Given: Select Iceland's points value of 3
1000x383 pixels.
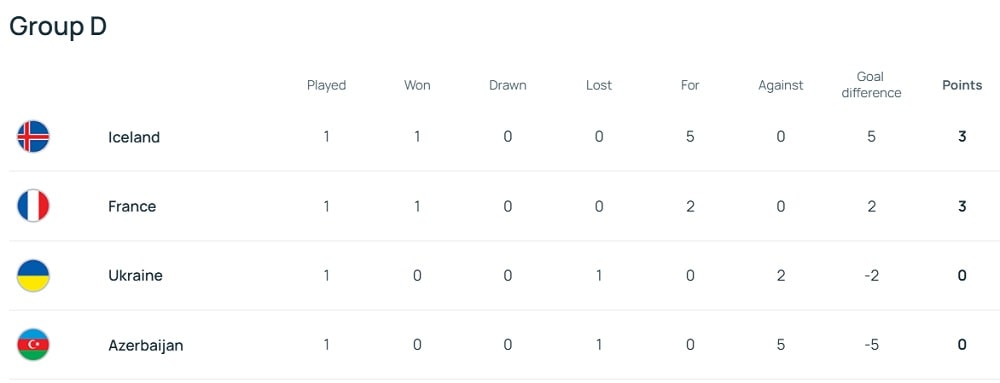Looking at the screenshot, I should click(962, 136).
